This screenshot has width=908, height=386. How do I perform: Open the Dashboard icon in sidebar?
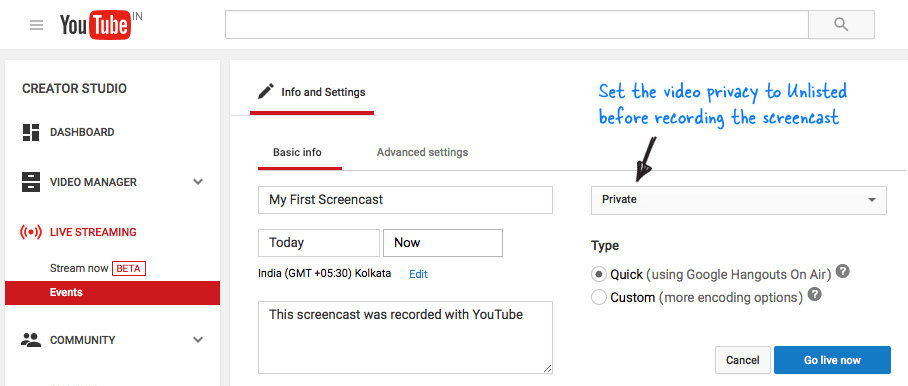coord(31,133)
